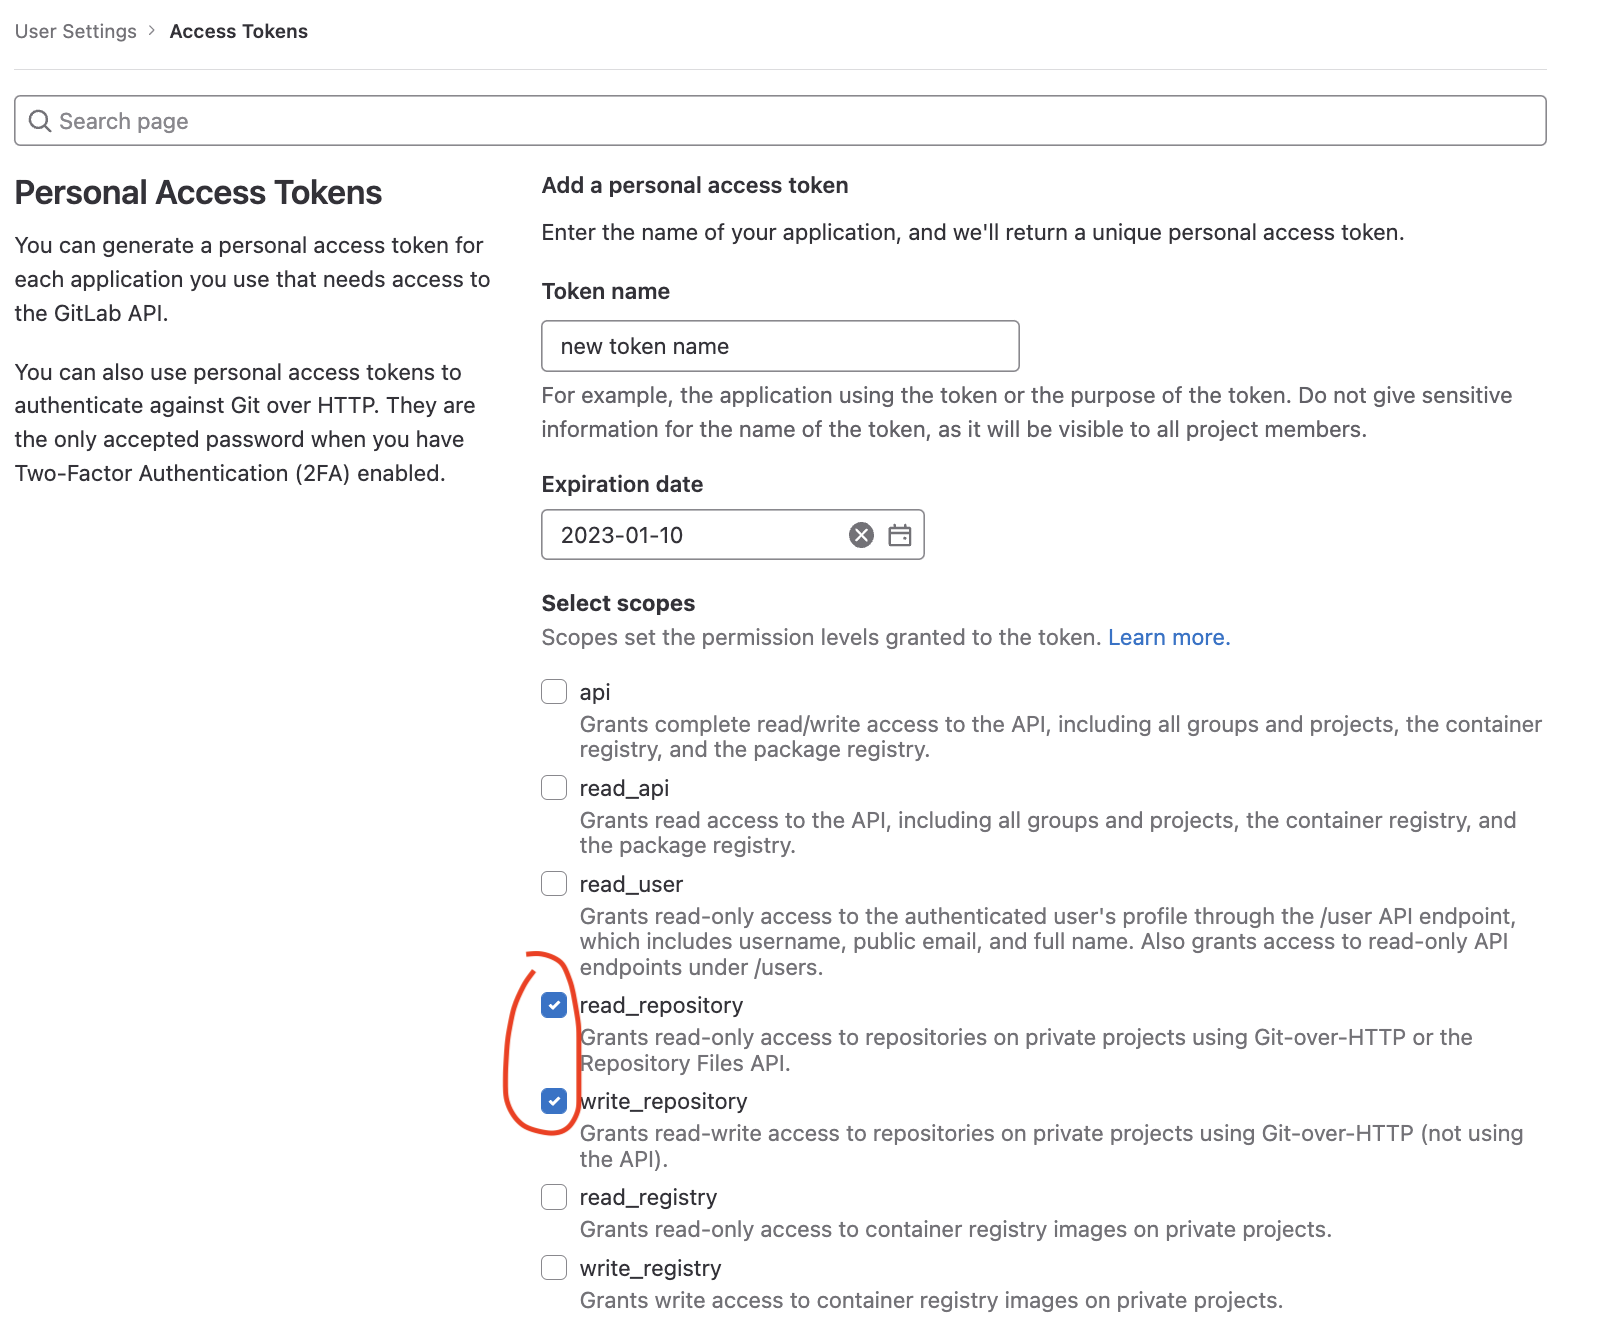Disable the write_repository scope checkbox
The height and width of the screenshot is (1332, 1606).
554,1101
